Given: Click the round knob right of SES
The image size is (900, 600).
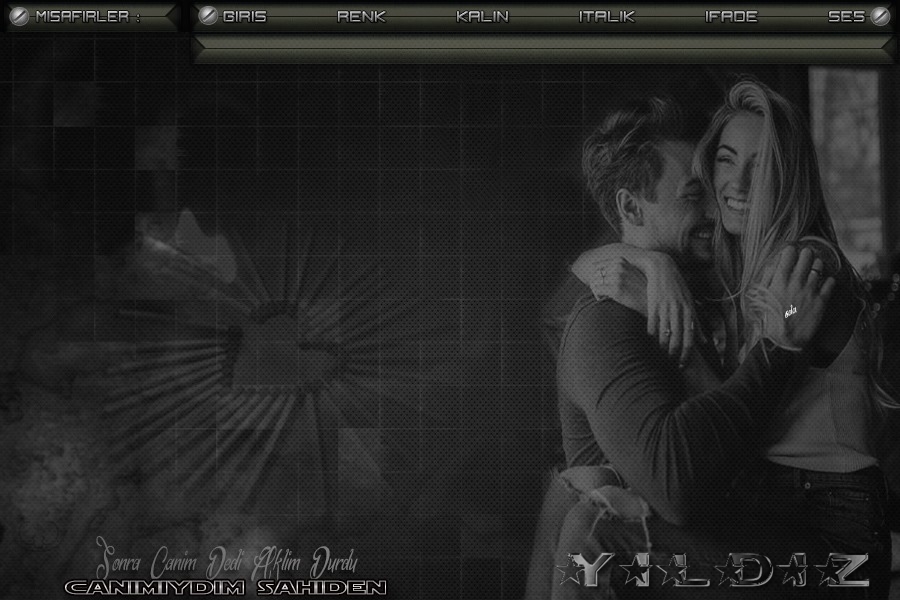Looking at the screenshot, I should click(x=880, y=17).
